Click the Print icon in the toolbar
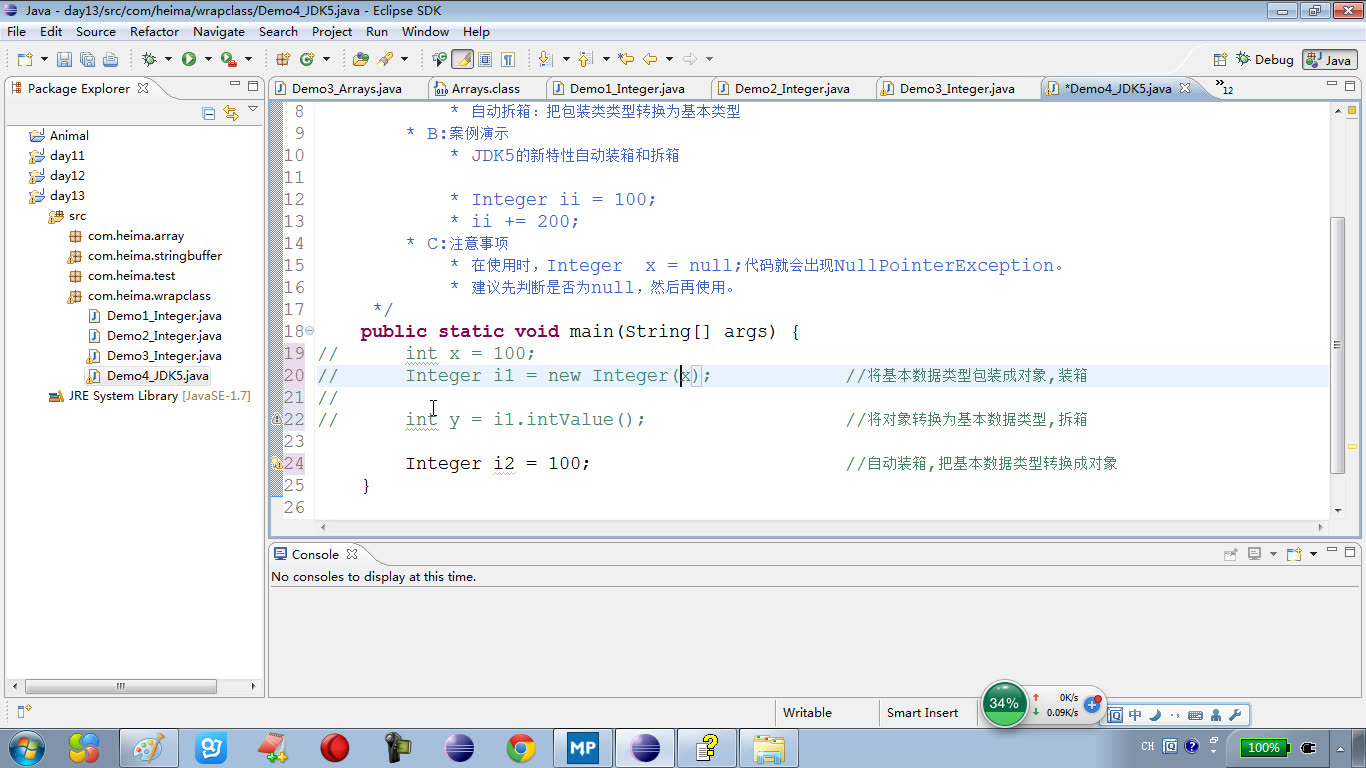Screen dimensions: 1366x768 coord(110,60)
